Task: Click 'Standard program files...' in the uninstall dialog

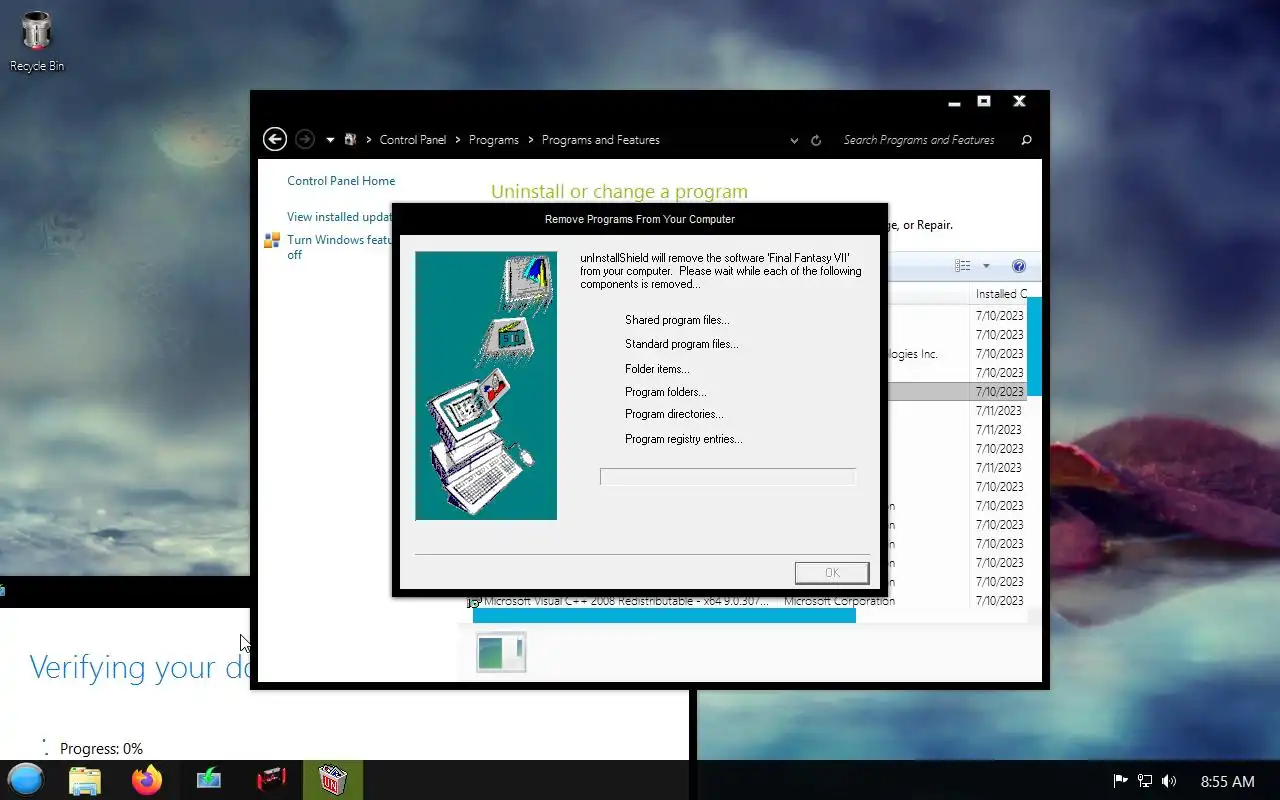Action: pyautogui.click(x=682, y=344)
